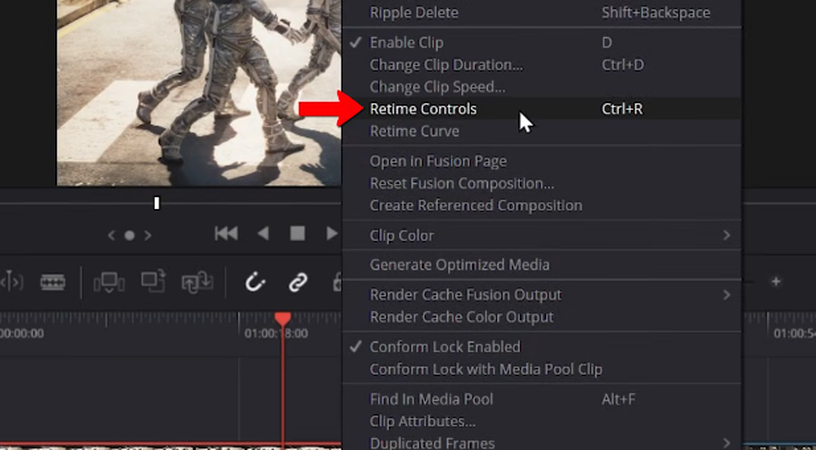Screen dimensions: 816x450
Task: Toggle timeline Snapping magnet icon
Action: click(x=256, y=282)
